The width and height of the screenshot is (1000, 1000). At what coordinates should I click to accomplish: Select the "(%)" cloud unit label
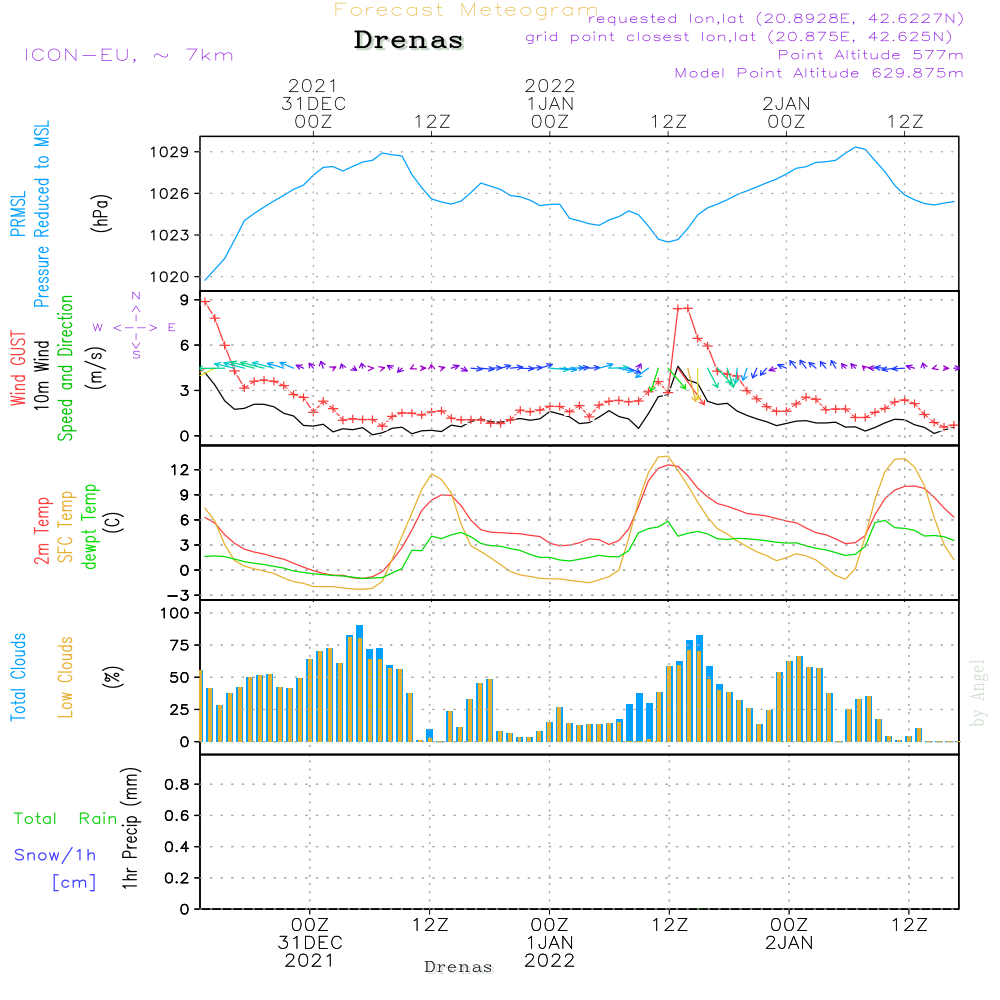[x=112, y=677]
